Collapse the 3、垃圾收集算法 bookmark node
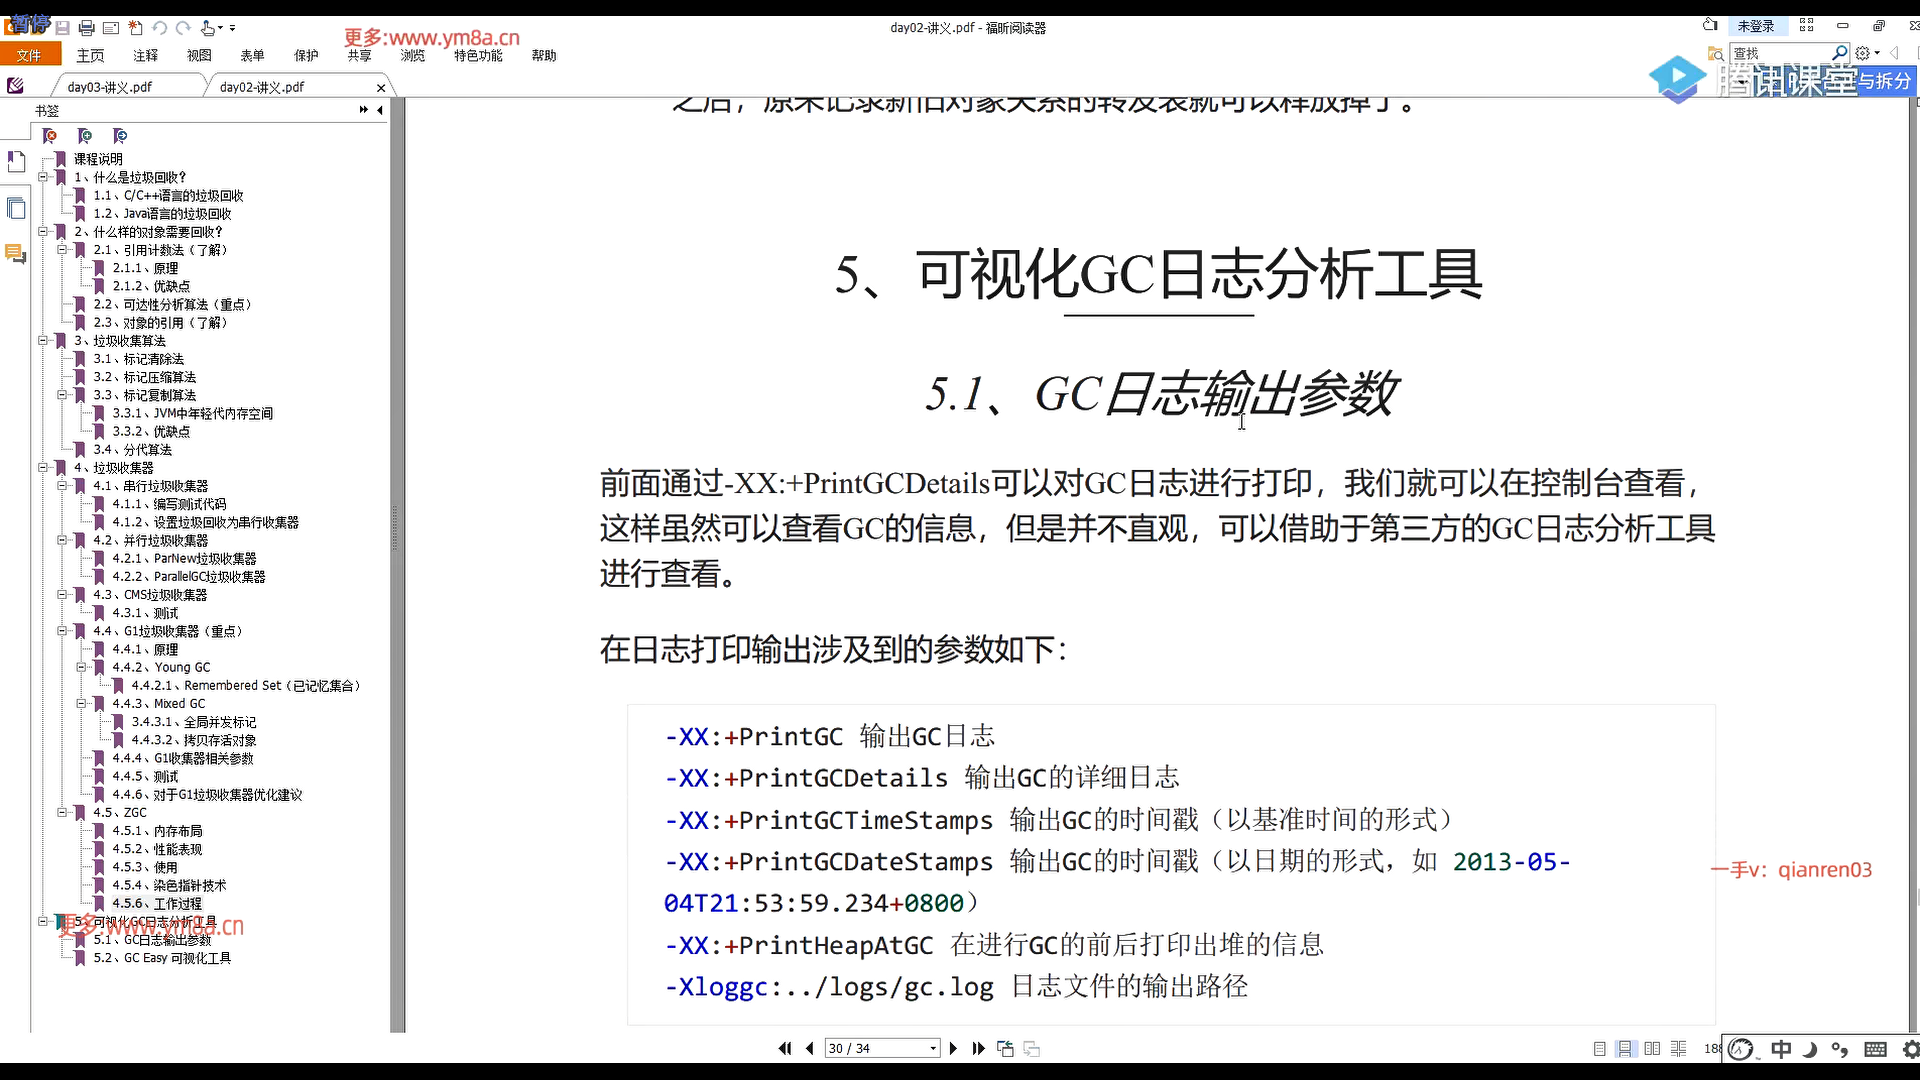The height and width of the screenshot is (1080, 1920). click(43, 341)
